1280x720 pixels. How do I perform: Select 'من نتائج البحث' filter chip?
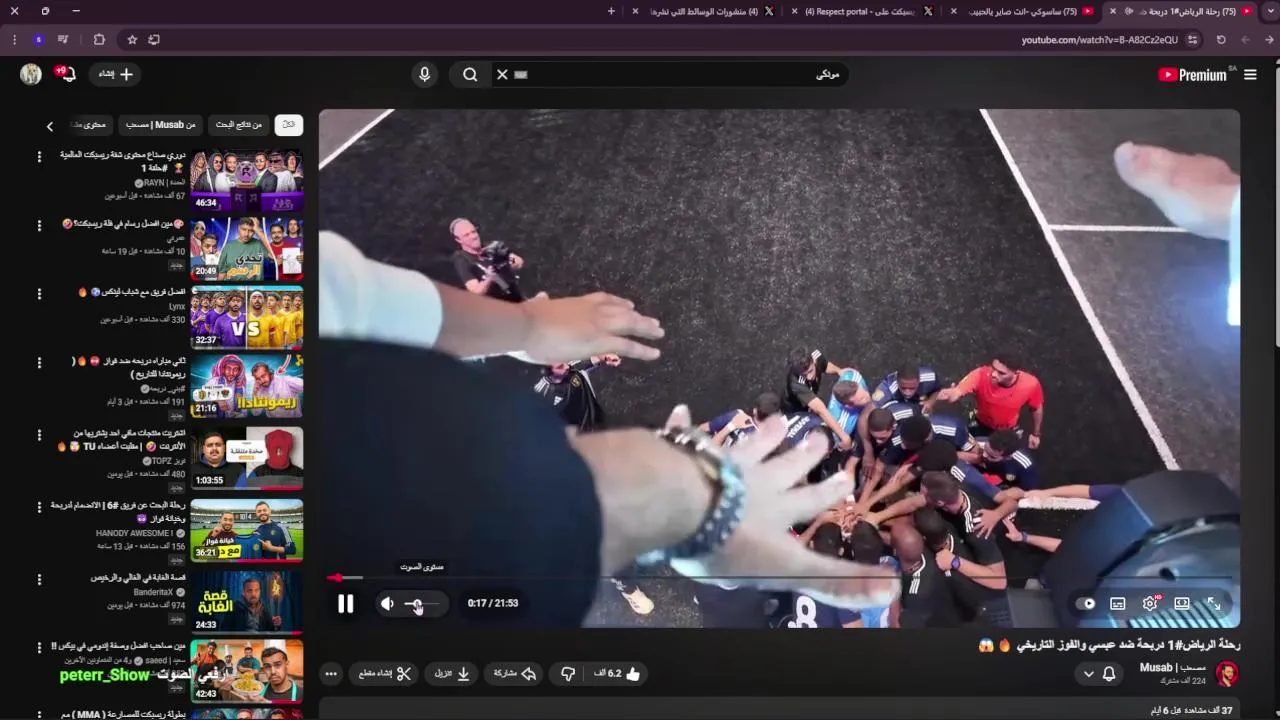click(239, 125)
